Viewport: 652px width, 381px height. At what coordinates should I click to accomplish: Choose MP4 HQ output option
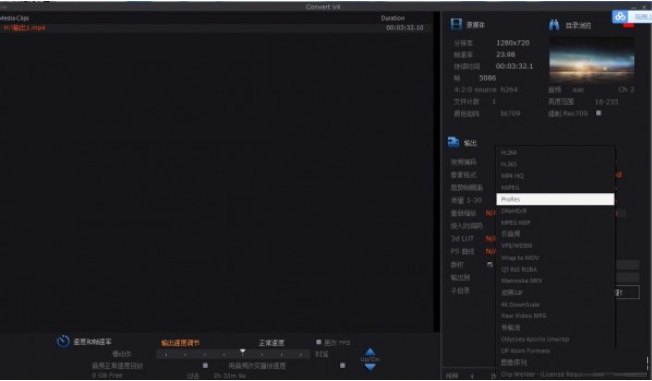click(x=555, y=176)
